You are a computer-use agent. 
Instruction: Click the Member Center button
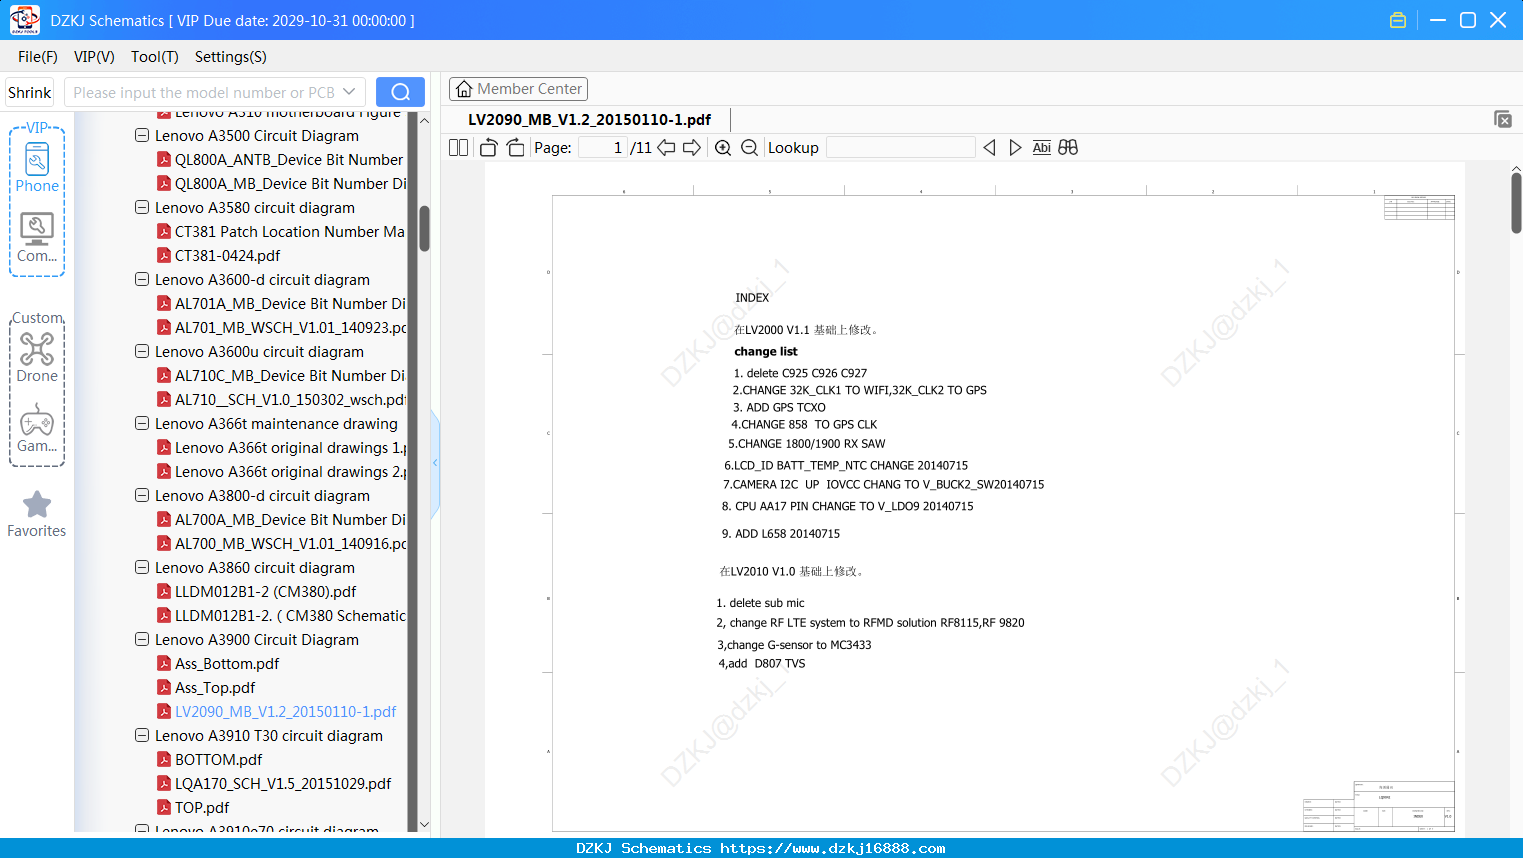point(518,89)
